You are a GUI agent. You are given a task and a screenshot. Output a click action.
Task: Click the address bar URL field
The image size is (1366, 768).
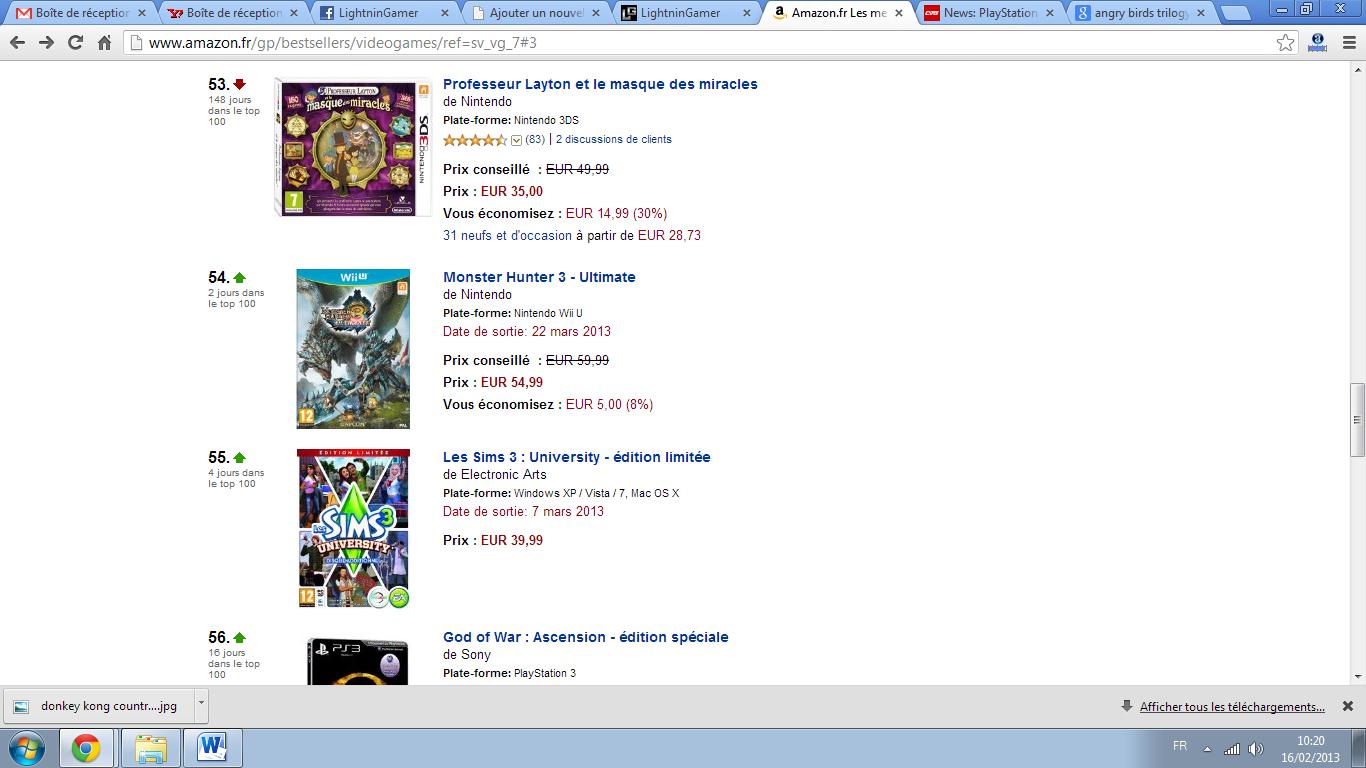coord(700,43)
